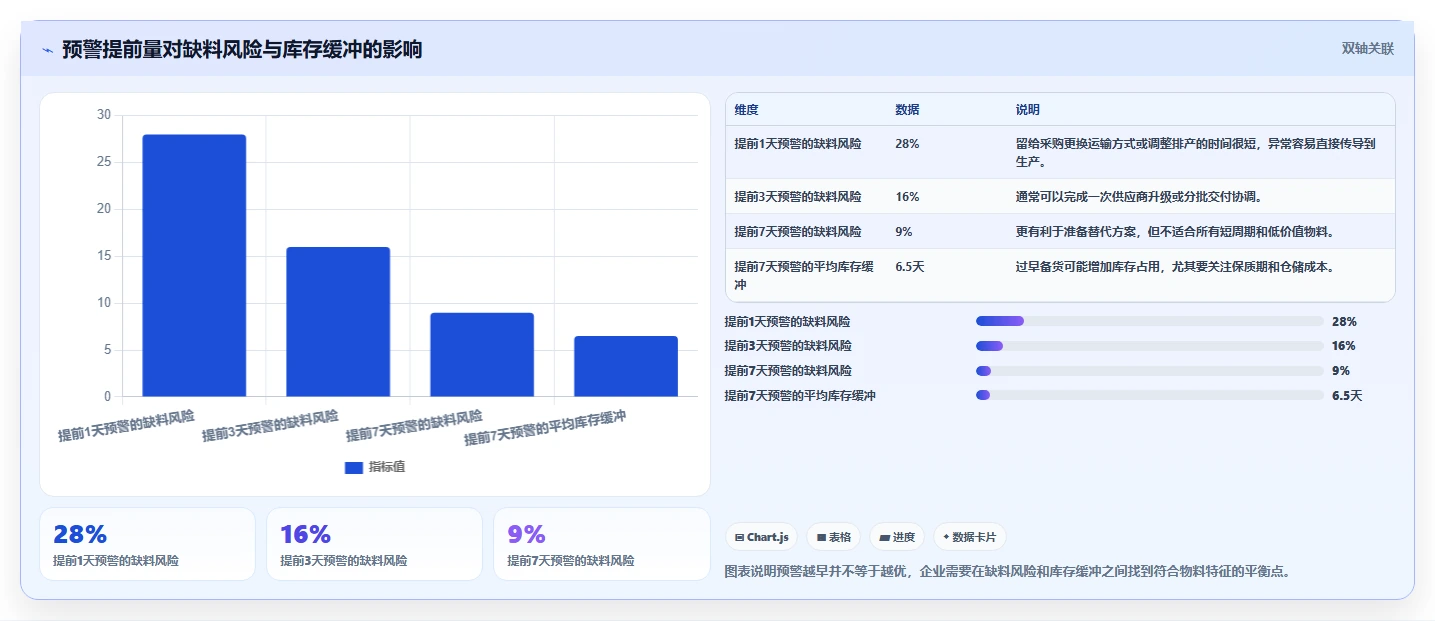This screenshot has height=621, width=1435.
Task: Click the chart bar for 提前7天预警的缺料风险
Action: (x=482, y=354)
